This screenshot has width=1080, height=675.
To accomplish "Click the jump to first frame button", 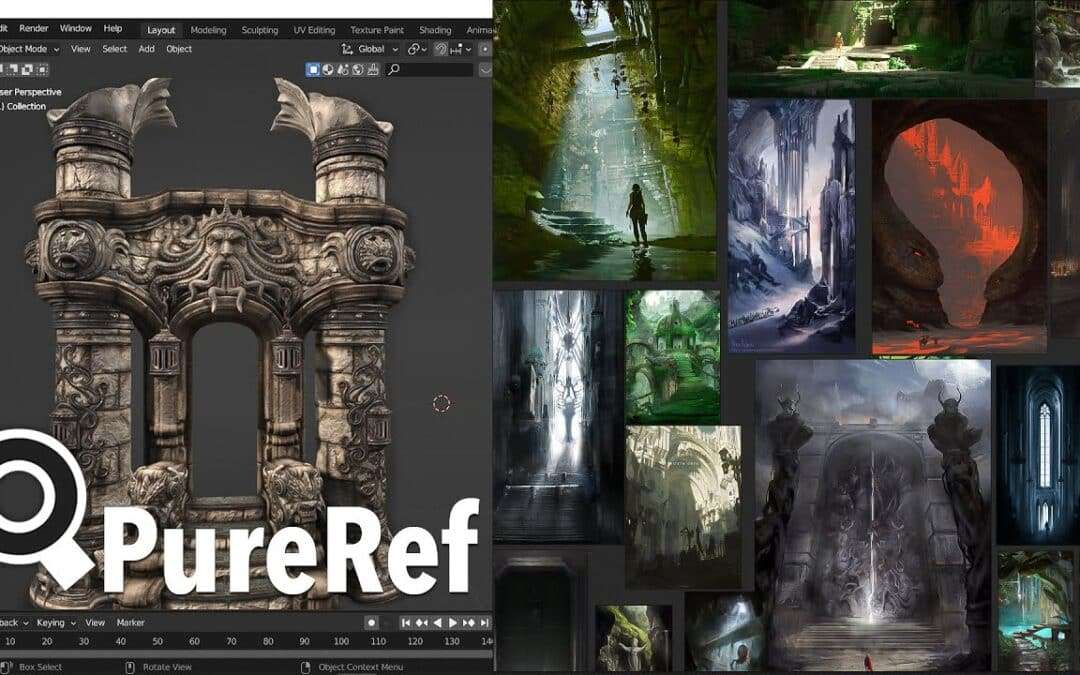I will point(406,623).
